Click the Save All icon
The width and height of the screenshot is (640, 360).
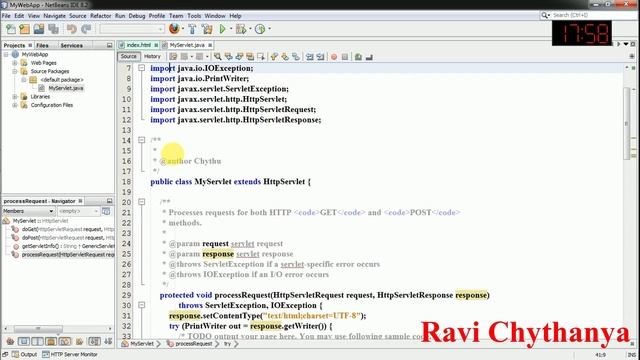(53, 29)
